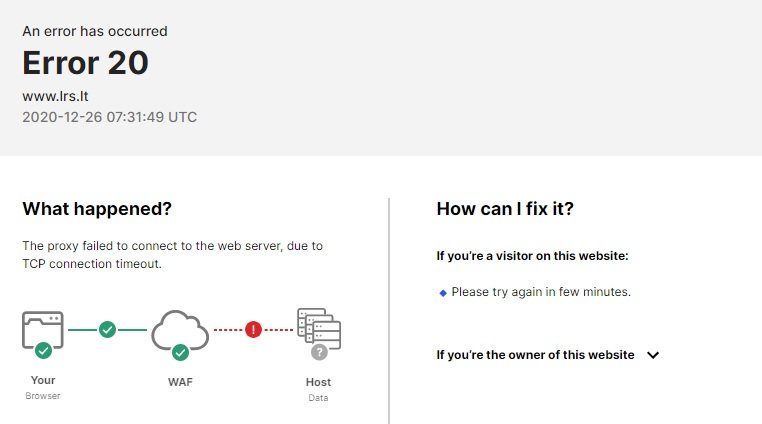Click the www.lrs.lt domain text
Image resolution: width=762 pixels, height=424 pixels.
coord(55,96)
